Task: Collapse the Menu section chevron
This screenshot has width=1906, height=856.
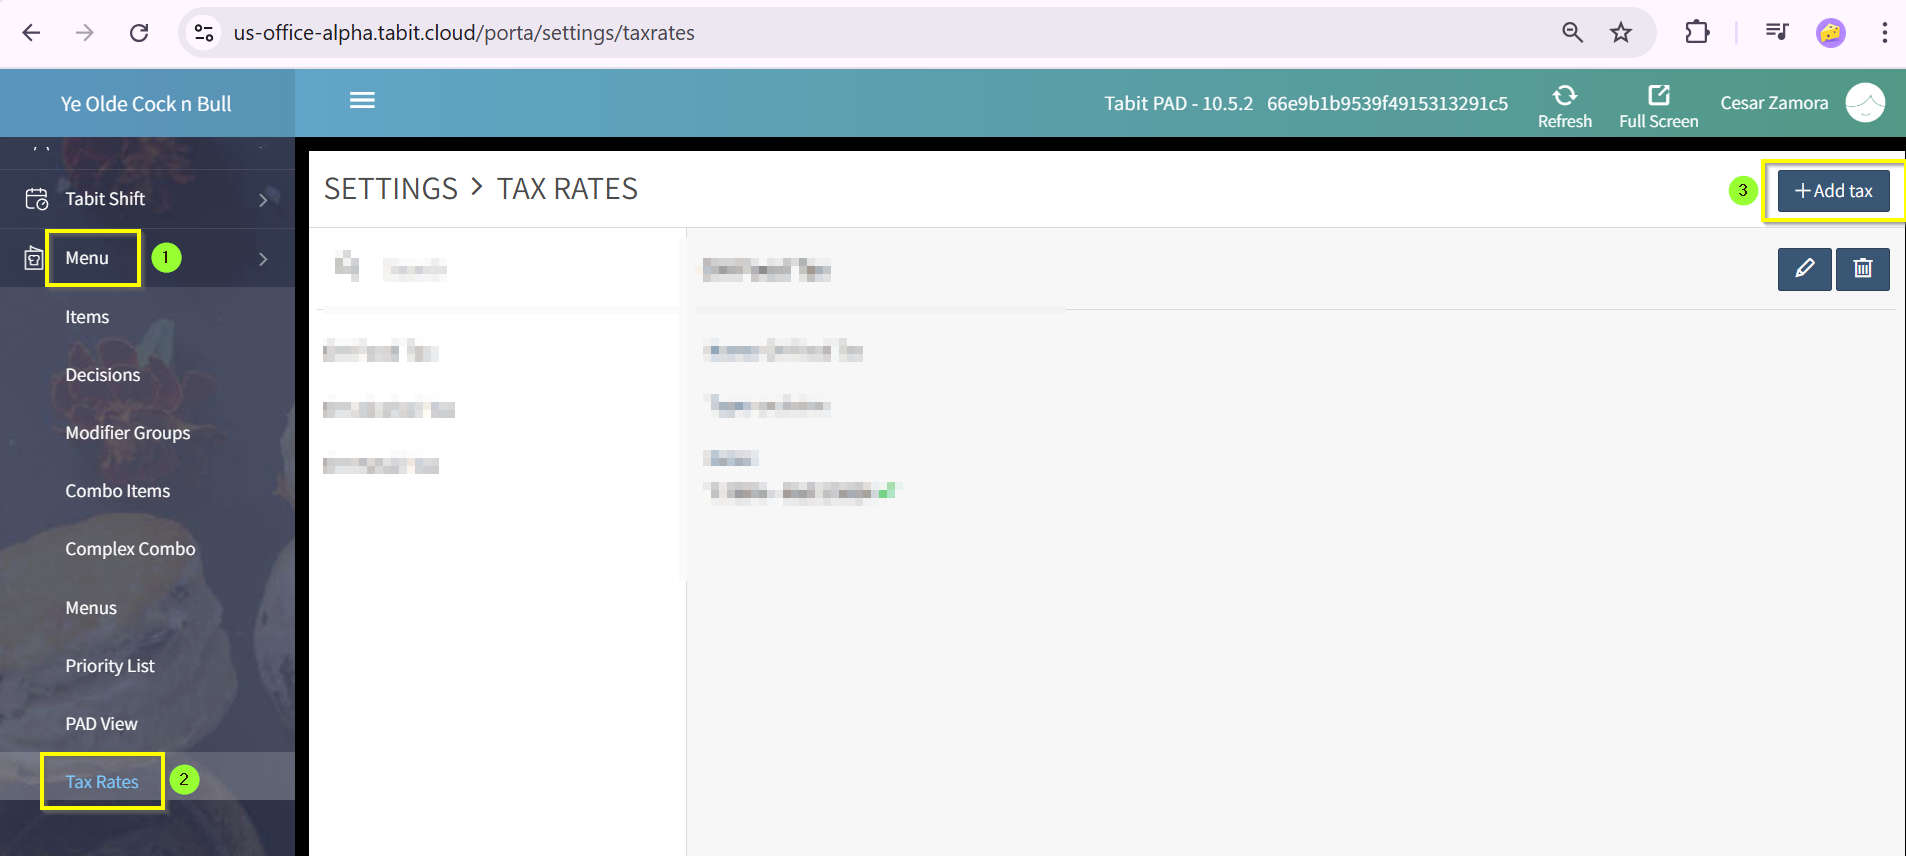Action: [x=263, y=259]
